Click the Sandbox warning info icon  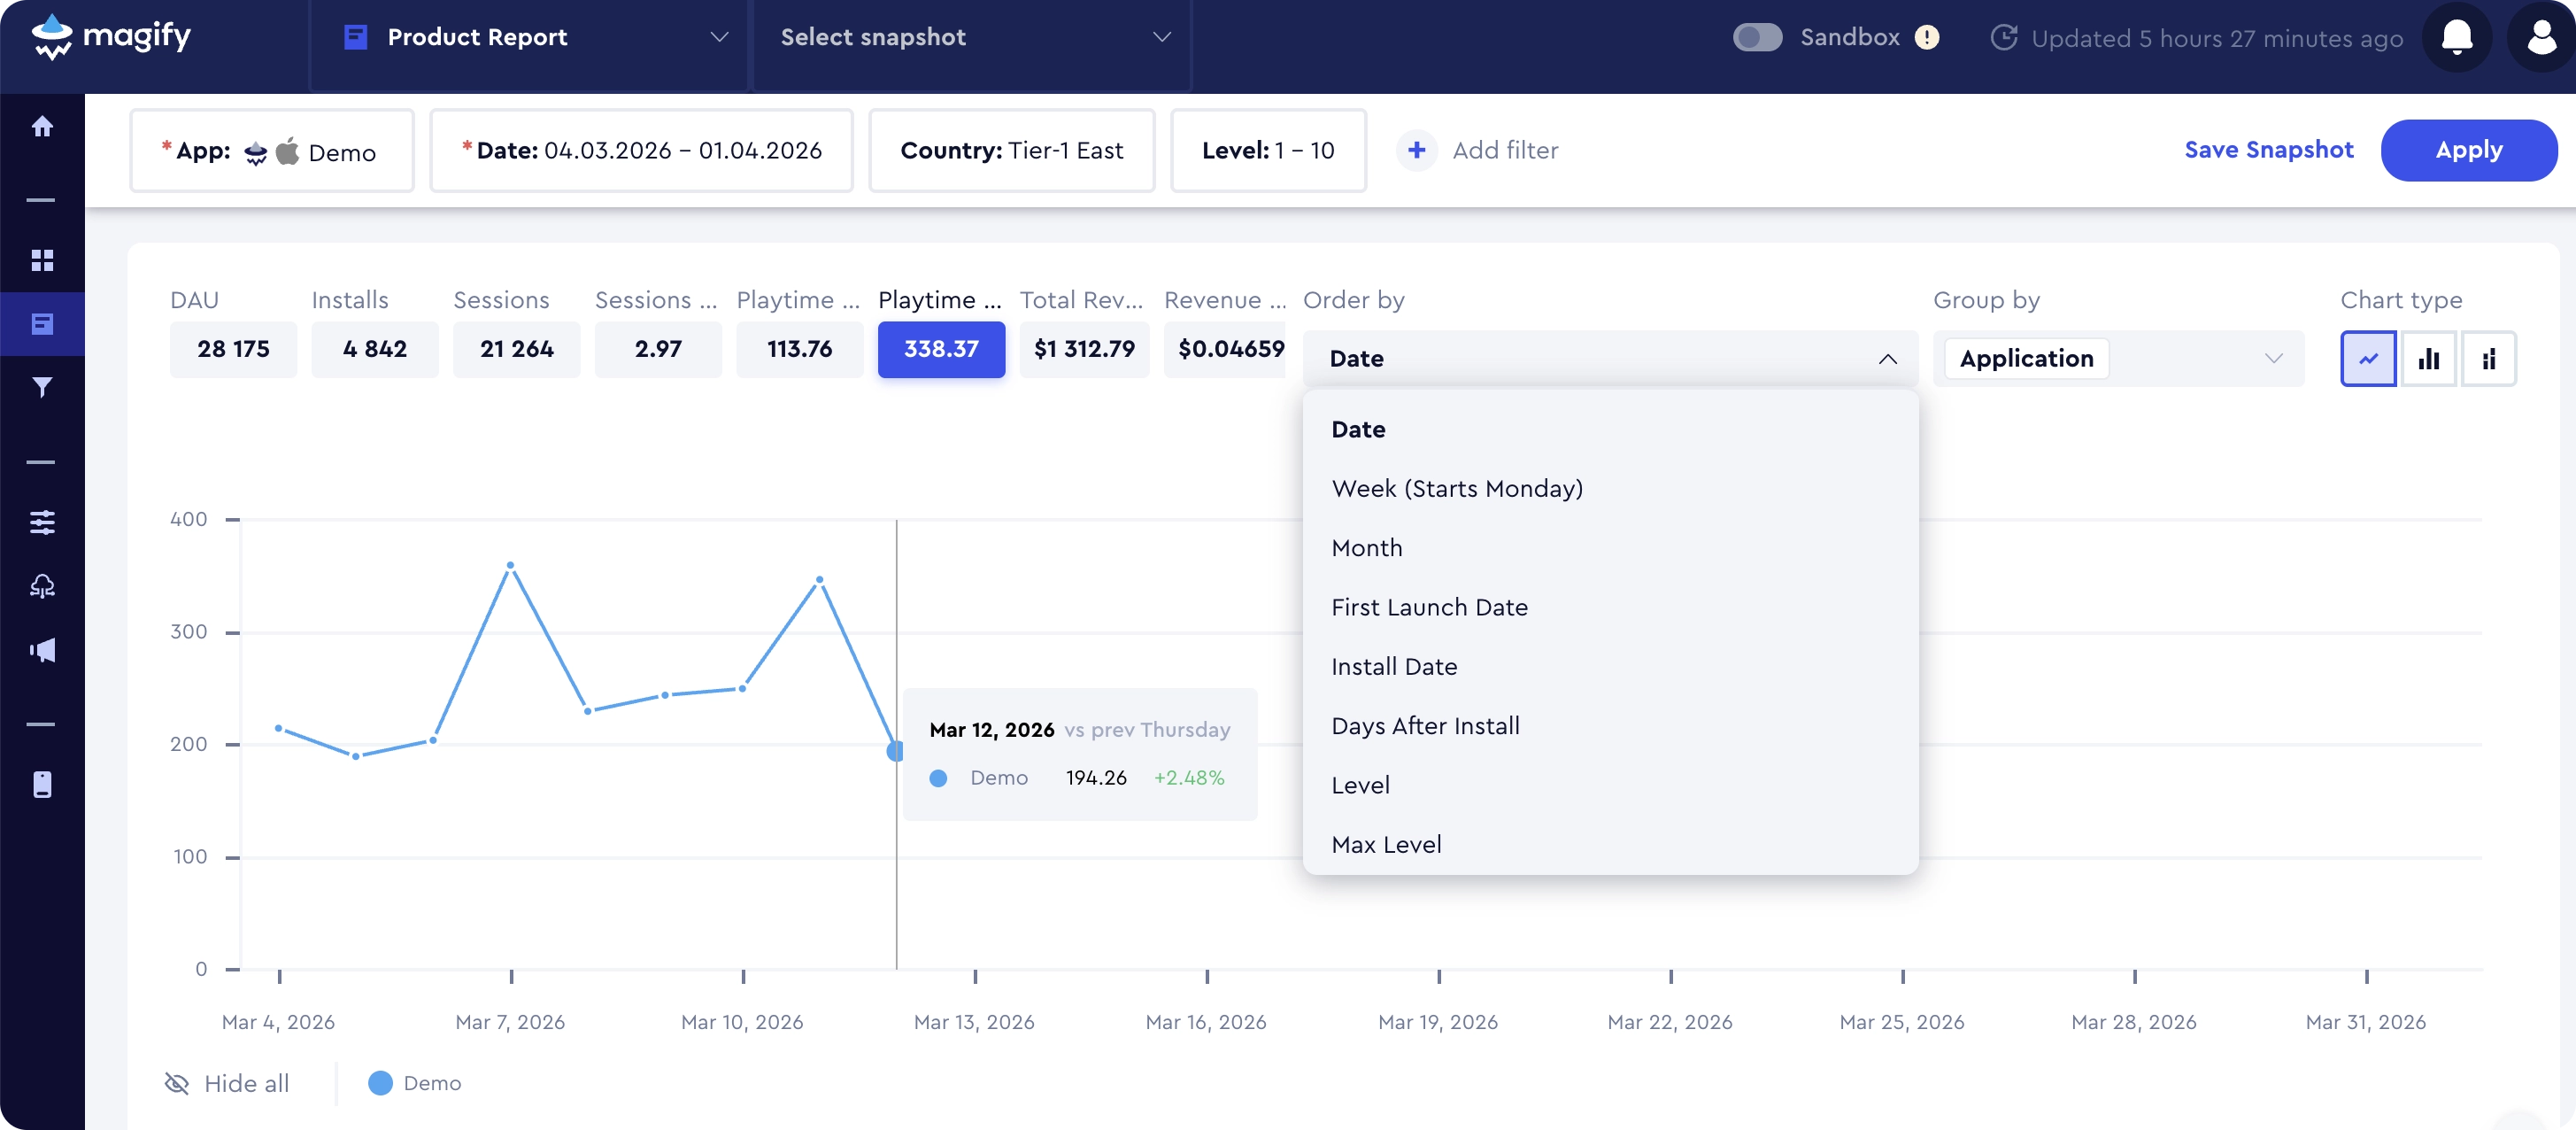pyautogui.click(x=1926, y=38)
